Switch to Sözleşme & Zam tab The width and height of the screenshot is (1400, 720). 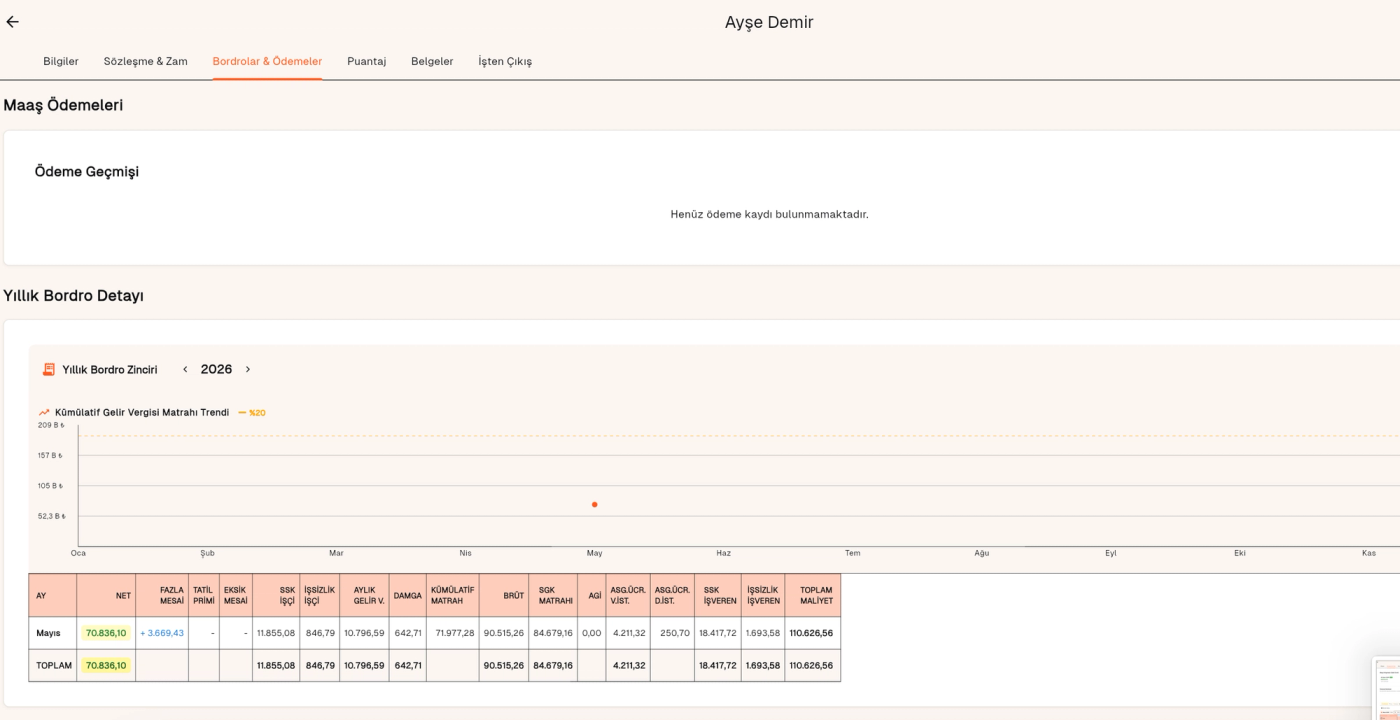146,61
